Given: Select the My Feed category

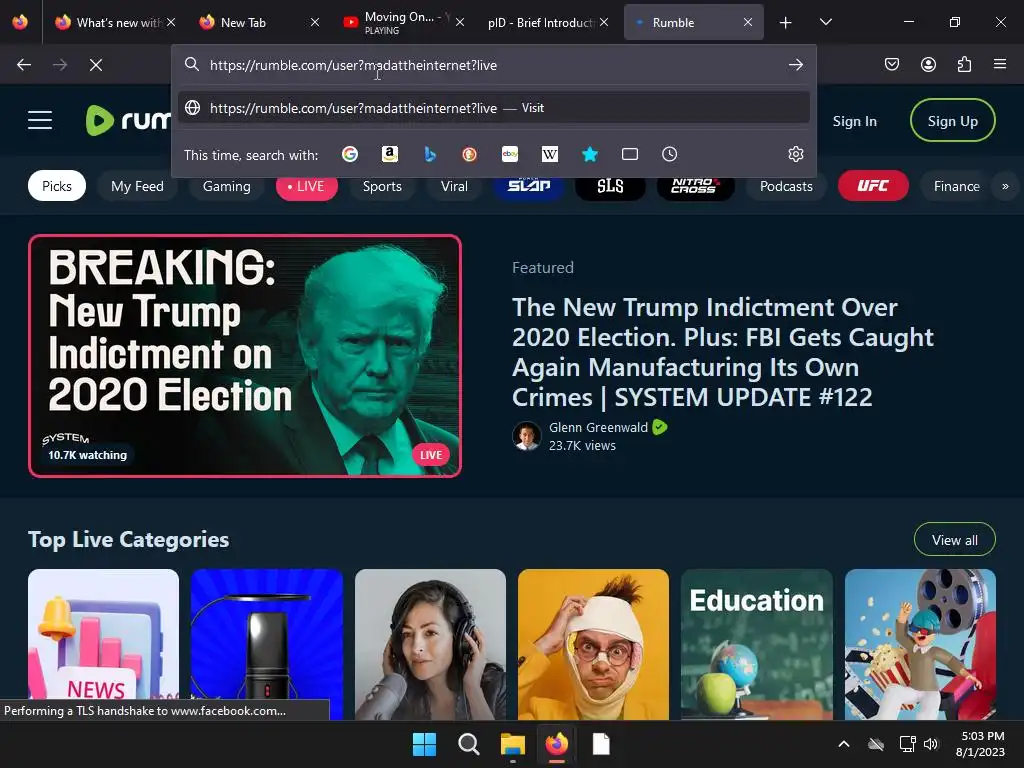Looking at the screenshot, I should pos(137,186).
